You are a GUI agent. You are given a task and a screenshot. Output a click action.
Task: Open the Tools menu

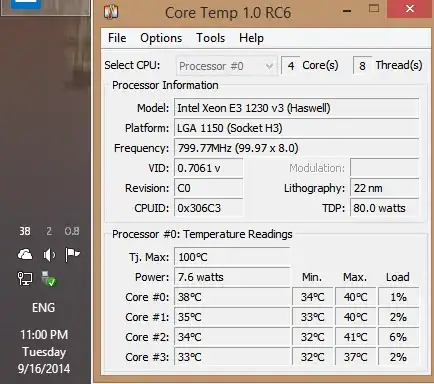pos(210,38)
